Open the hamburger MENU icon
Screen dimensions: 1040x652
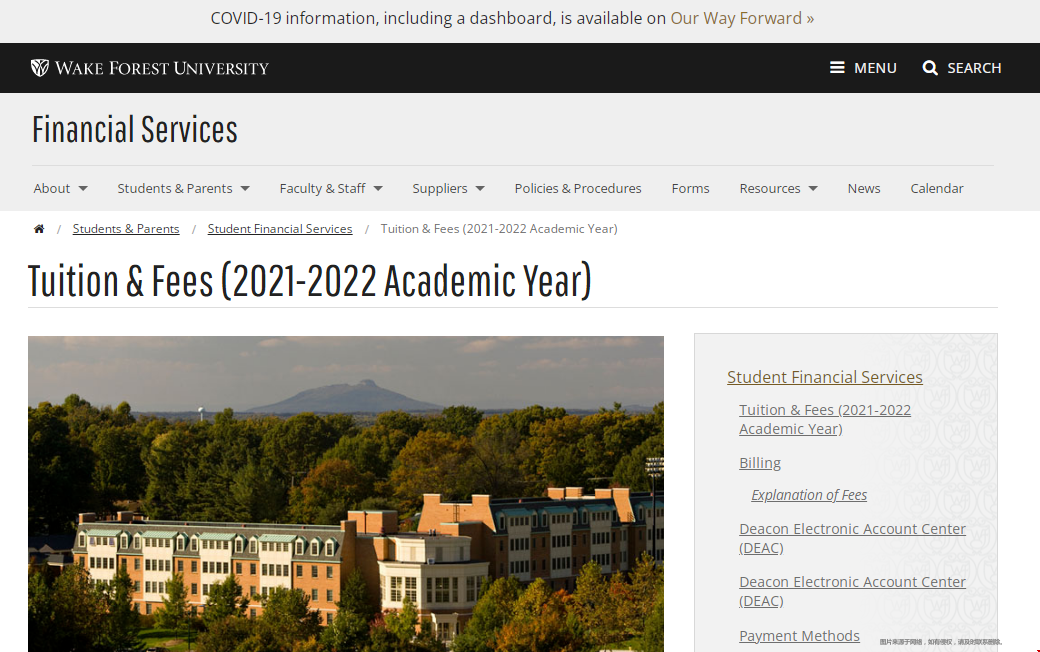point(837,68)
